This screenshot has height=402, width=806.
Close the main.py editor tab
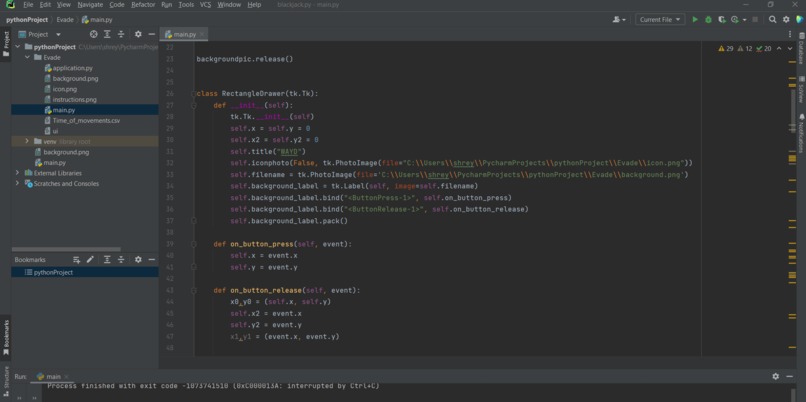[x=203, y=34]
